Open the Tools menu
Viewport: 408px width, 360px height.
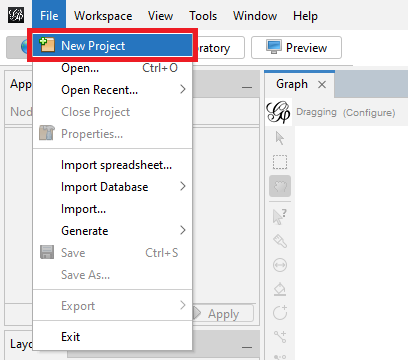pyautogui.click(x=203, y=16)
